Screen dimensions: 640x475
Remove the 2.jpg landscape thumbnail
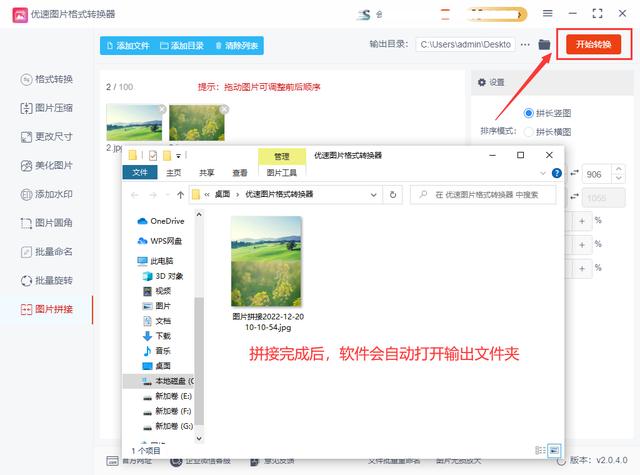pos(162,109)
